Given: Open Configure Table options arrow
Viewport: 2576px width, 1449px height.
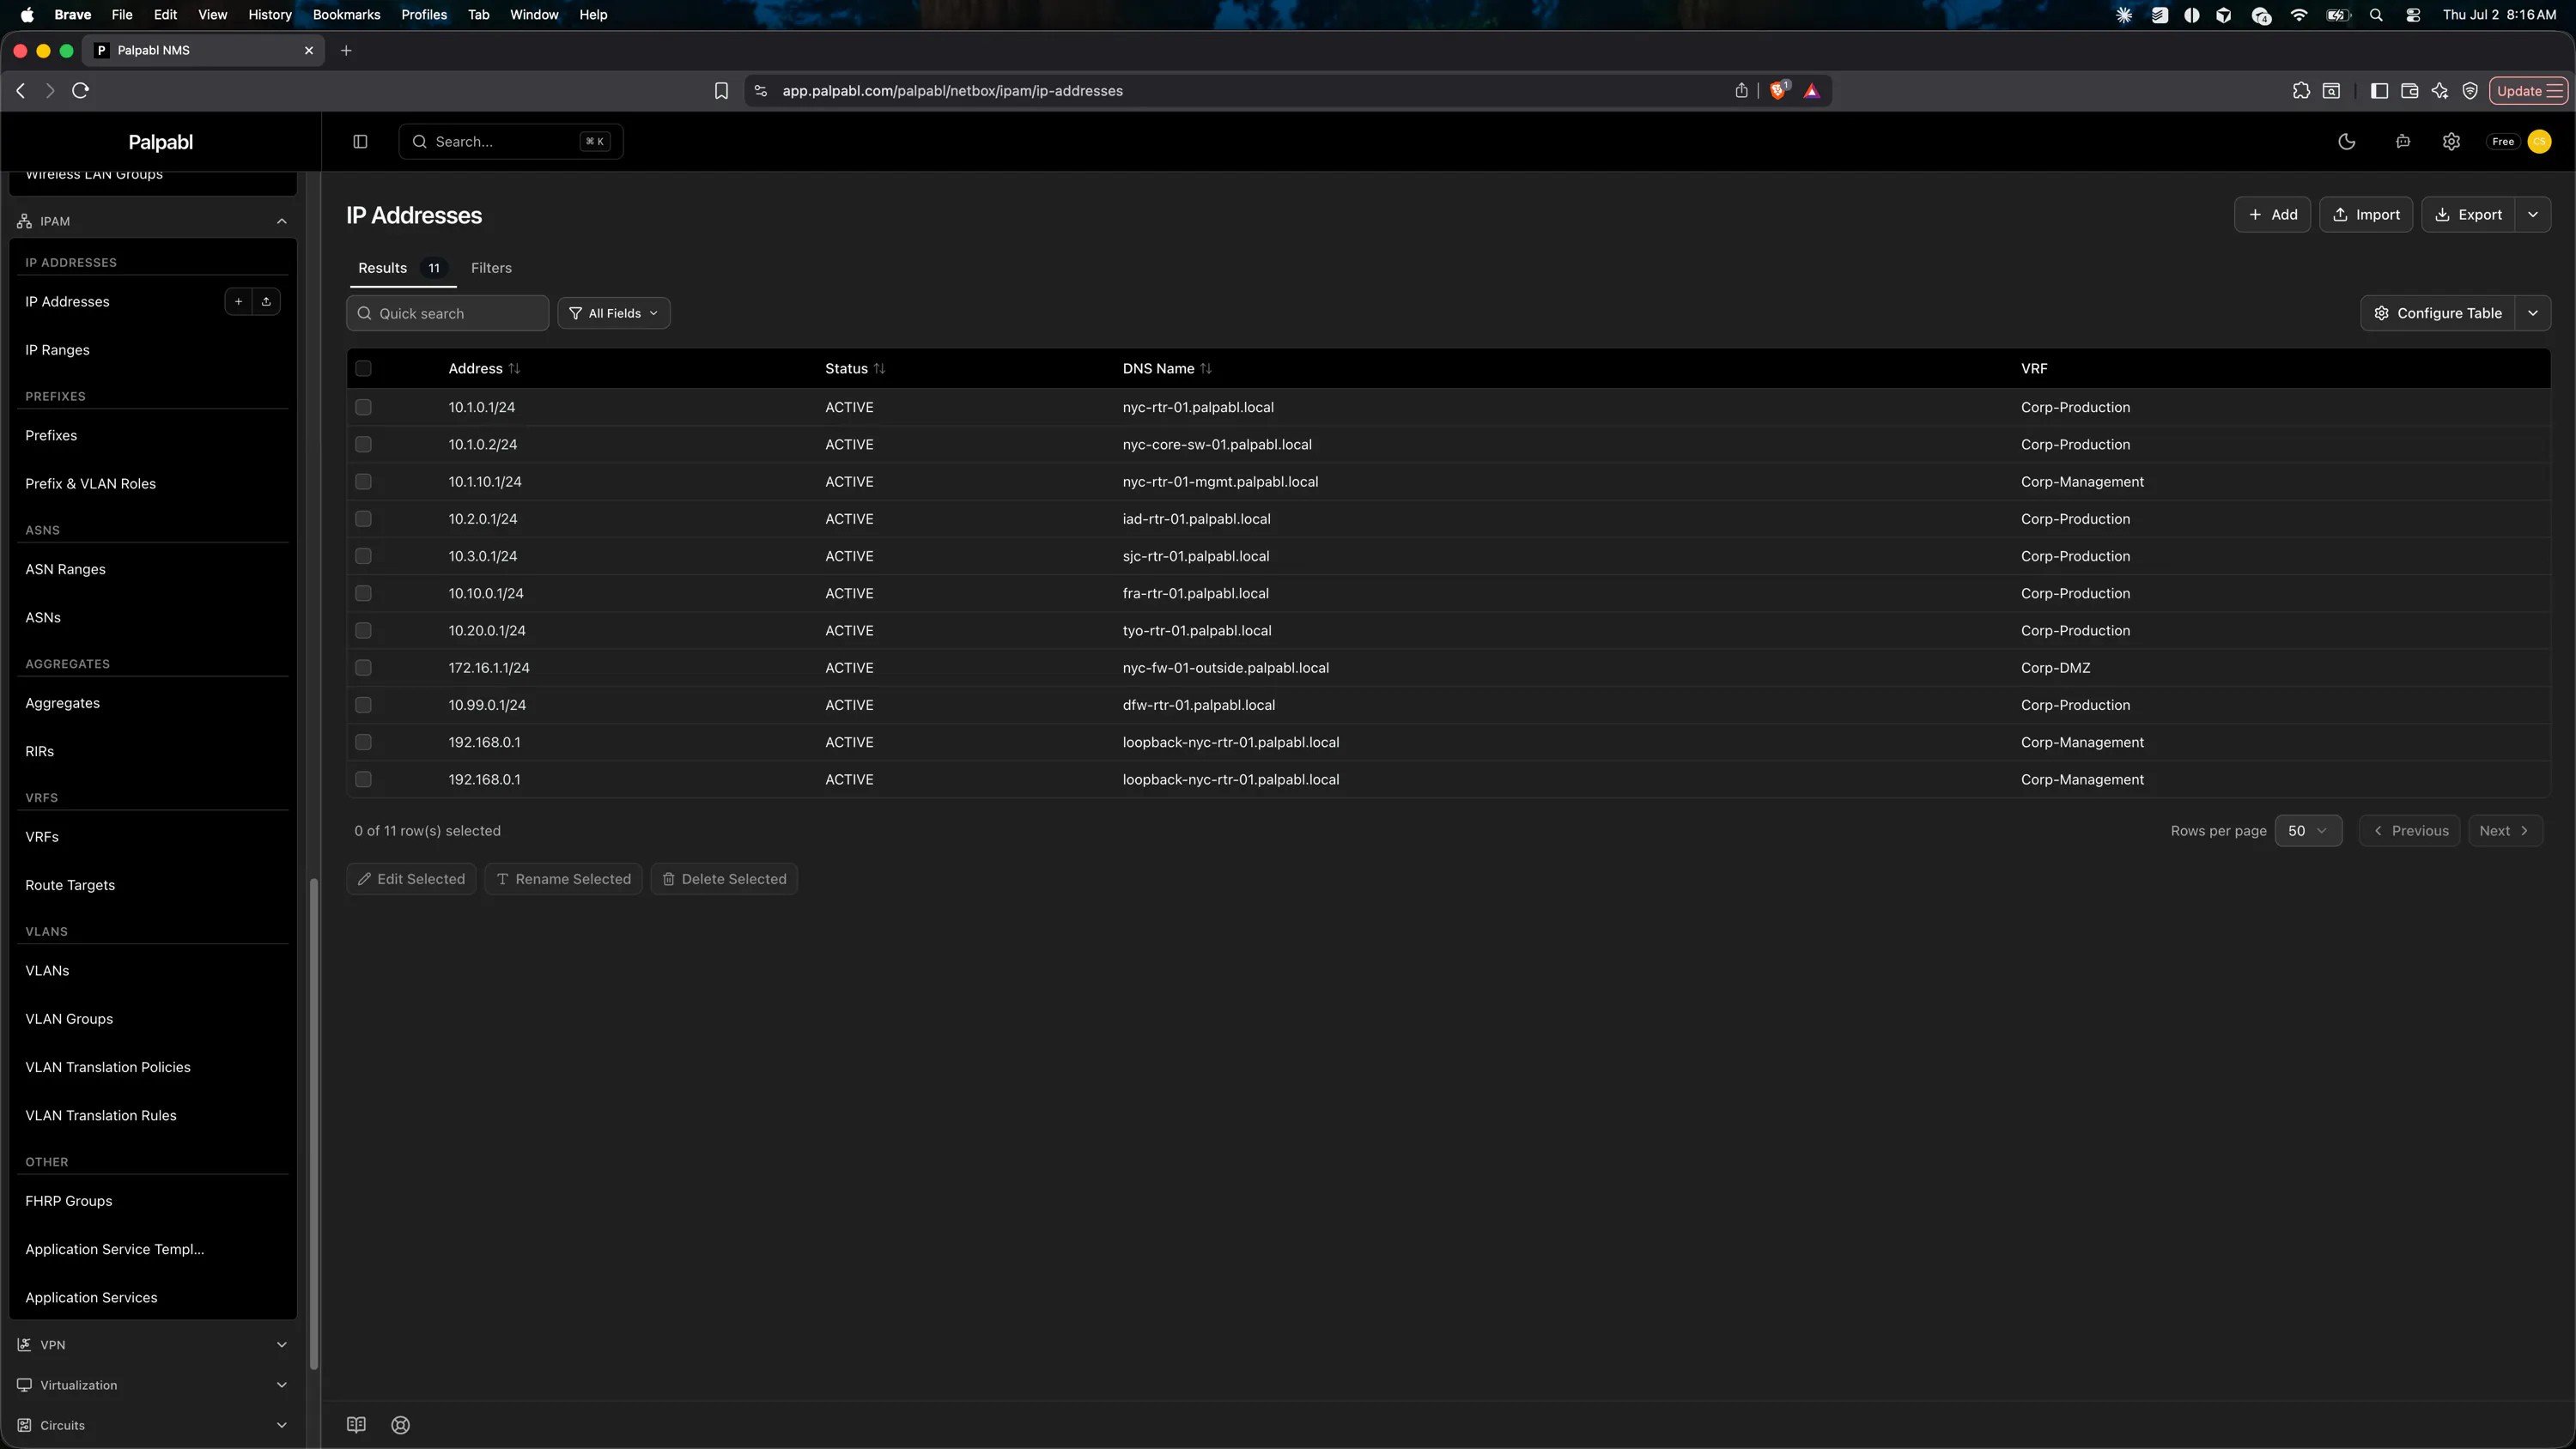Looking at the screenshot, I should pyautogui.click(x=2533, y=313).
